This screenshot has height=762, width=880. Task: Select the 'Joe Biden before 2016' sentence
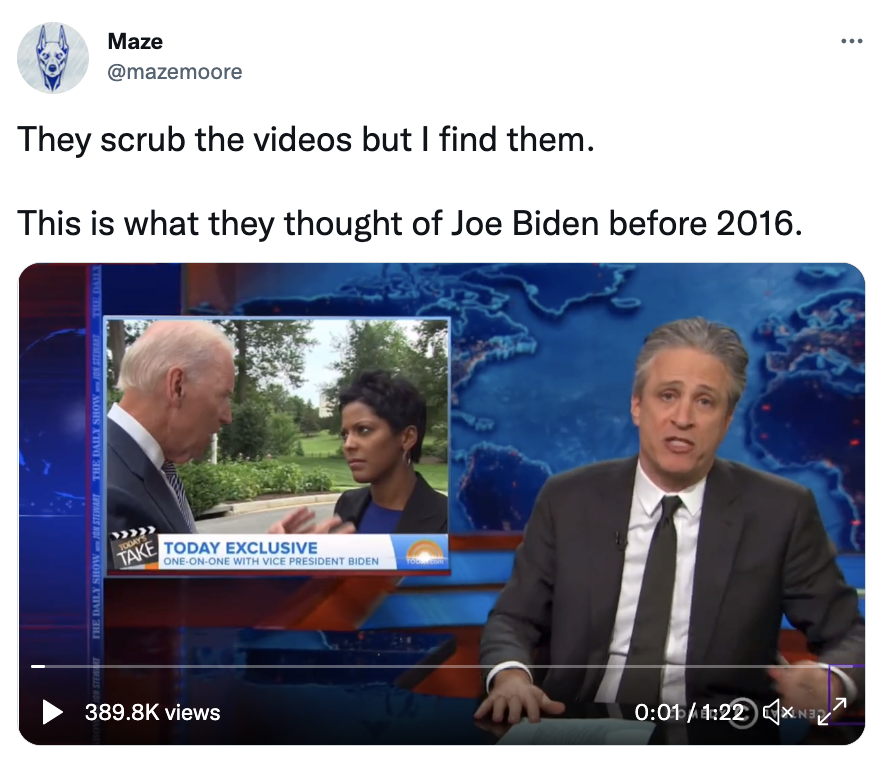pos(410,223)
